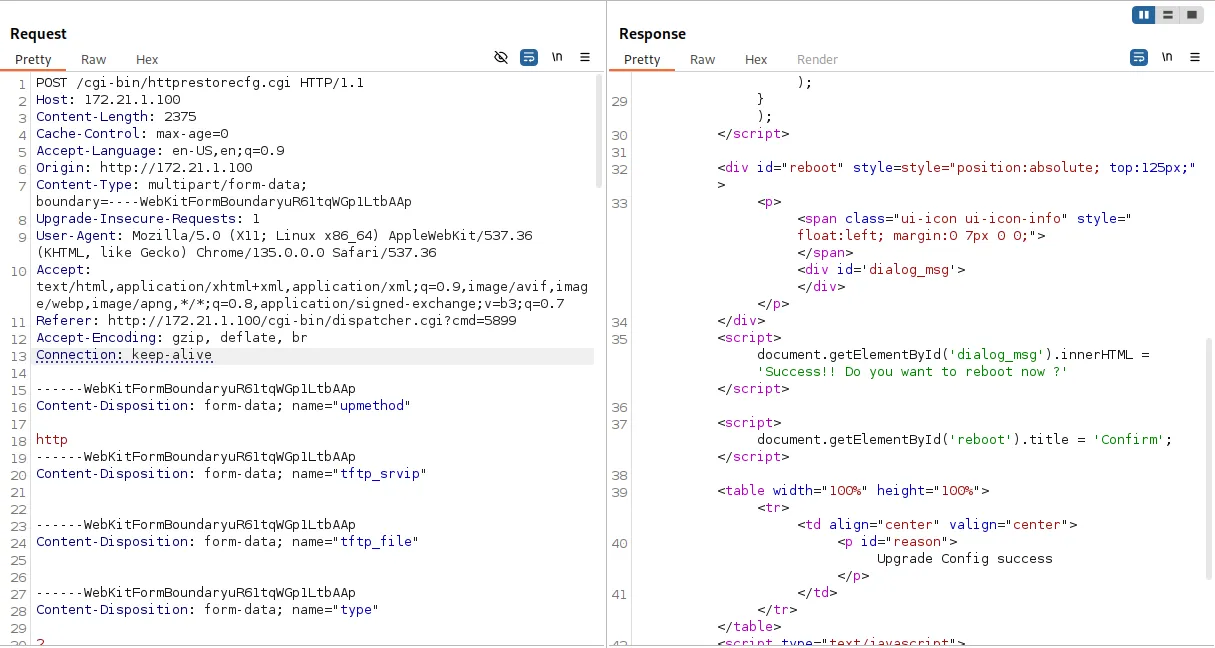Viewport: 1215px width, 648px height.
Task: Toggle \n non-printable chars in Response pane
Action: point(1167,58)
